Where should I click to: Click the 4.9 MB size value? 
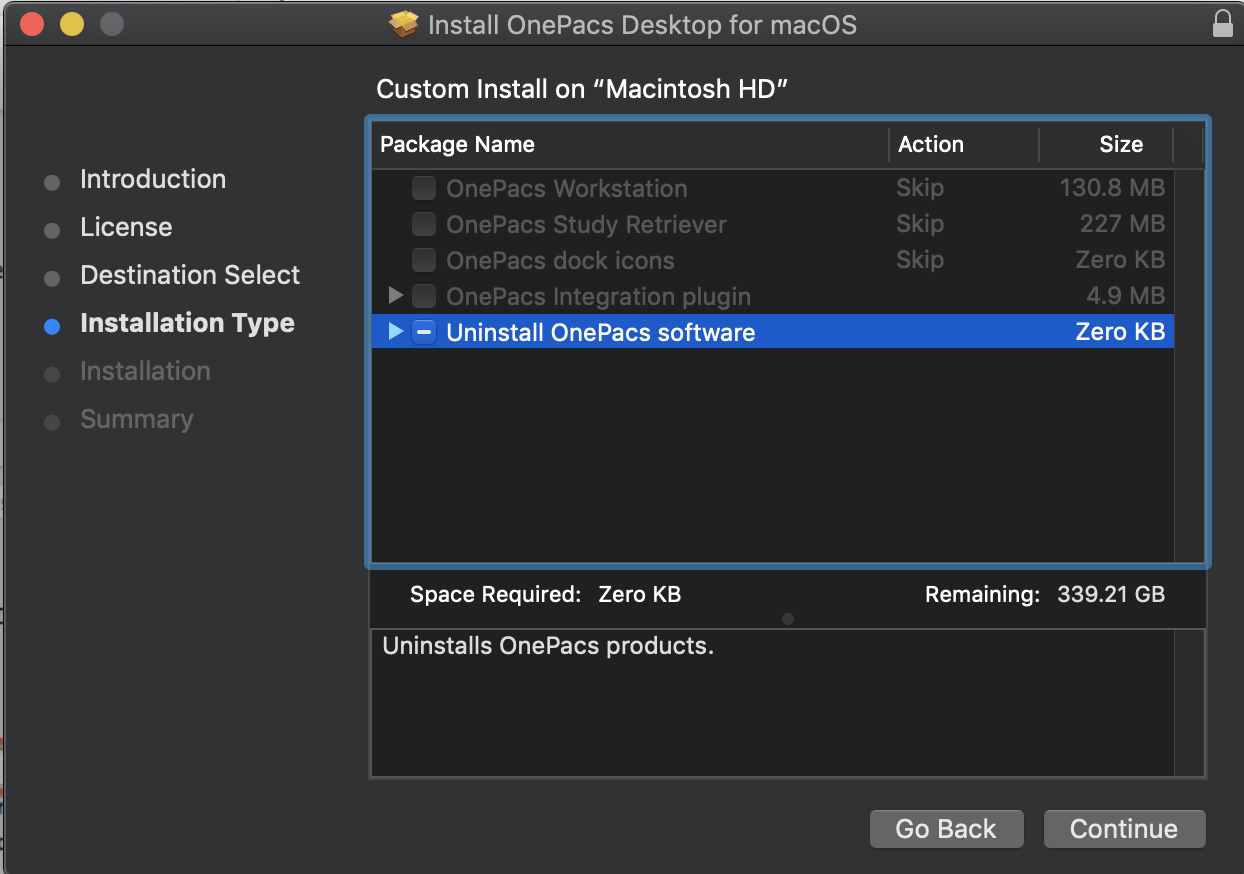tap(1127, 296)
